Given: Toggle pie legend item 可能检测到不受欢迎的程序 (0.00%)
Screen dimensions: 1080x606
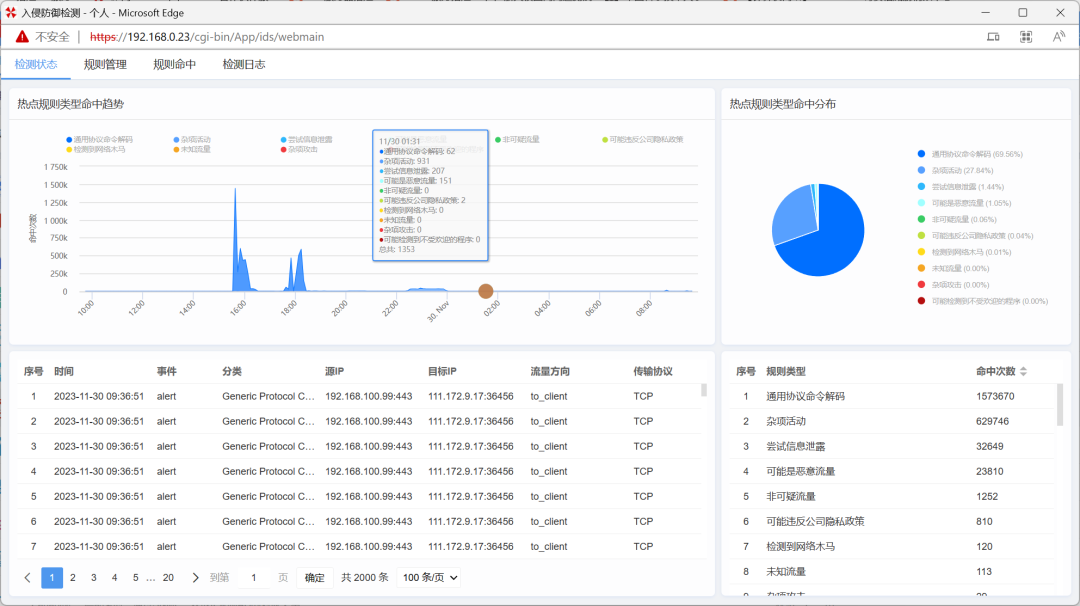Looking at the screenshot, I should 983,301.
